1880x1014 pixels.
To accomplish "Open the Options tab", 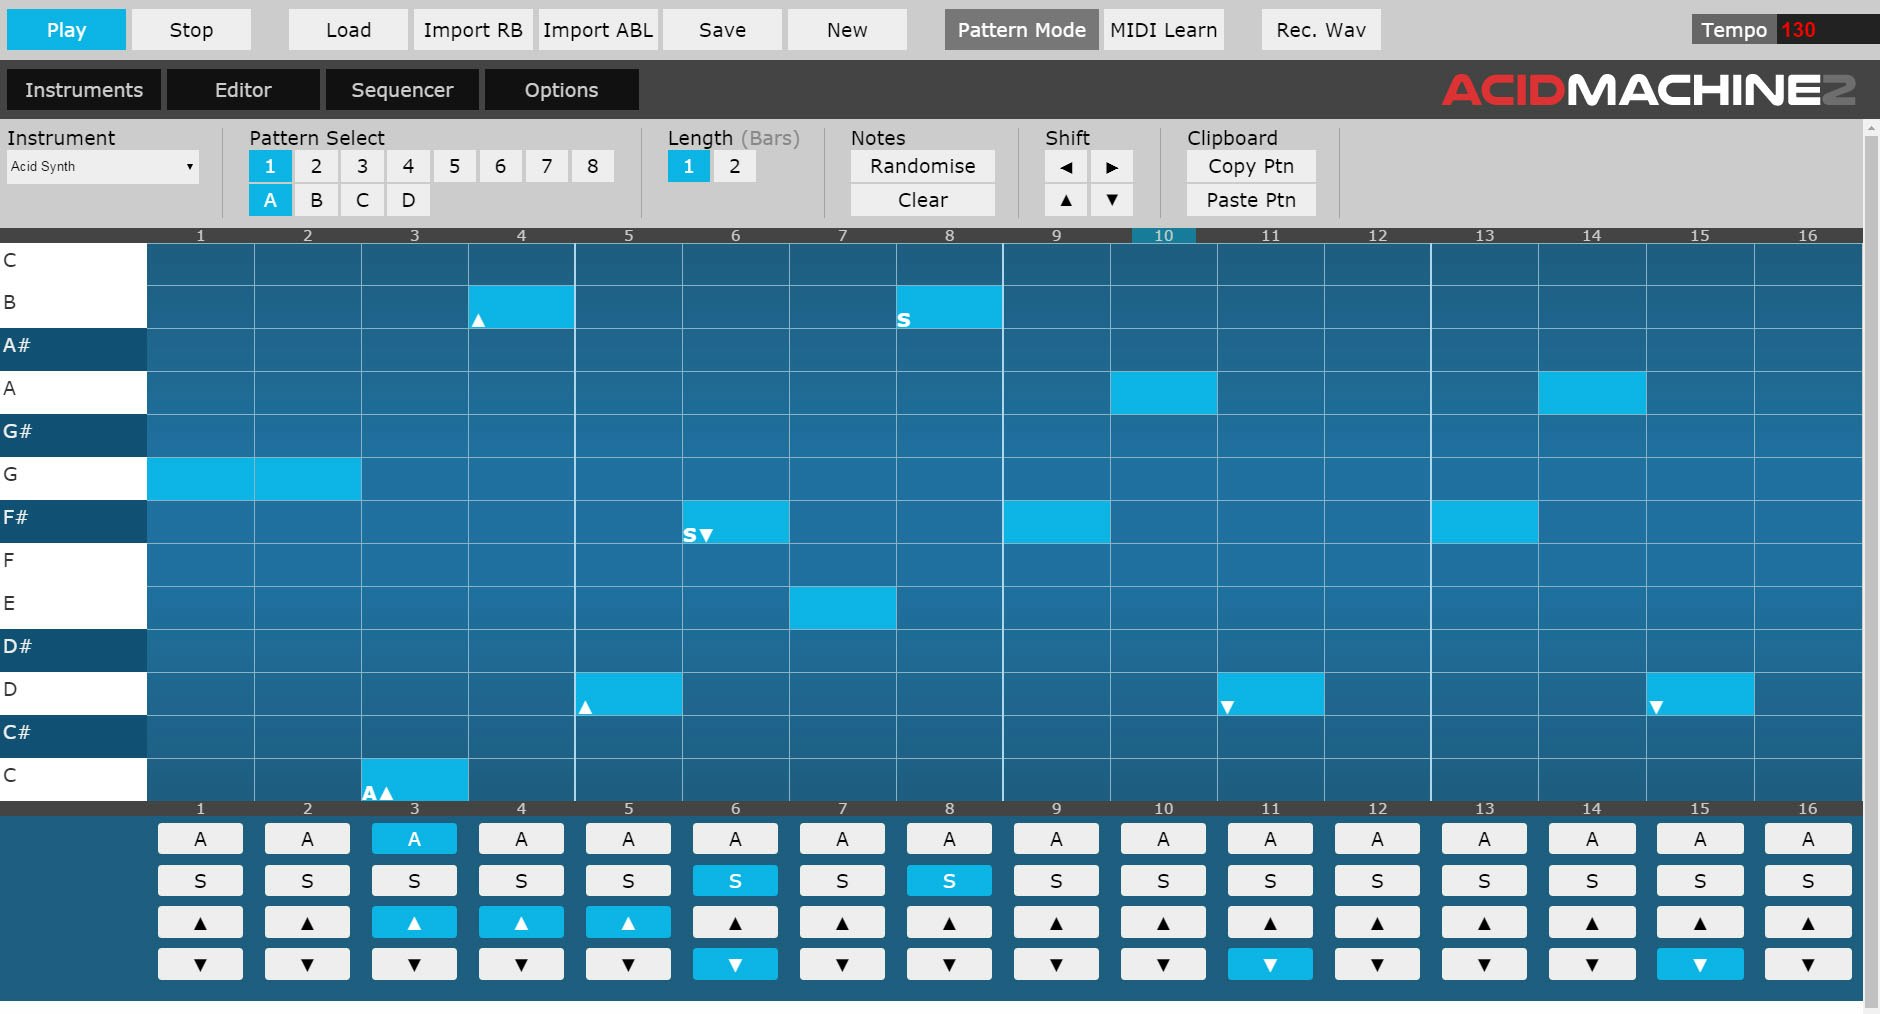I will coord(561,90).
